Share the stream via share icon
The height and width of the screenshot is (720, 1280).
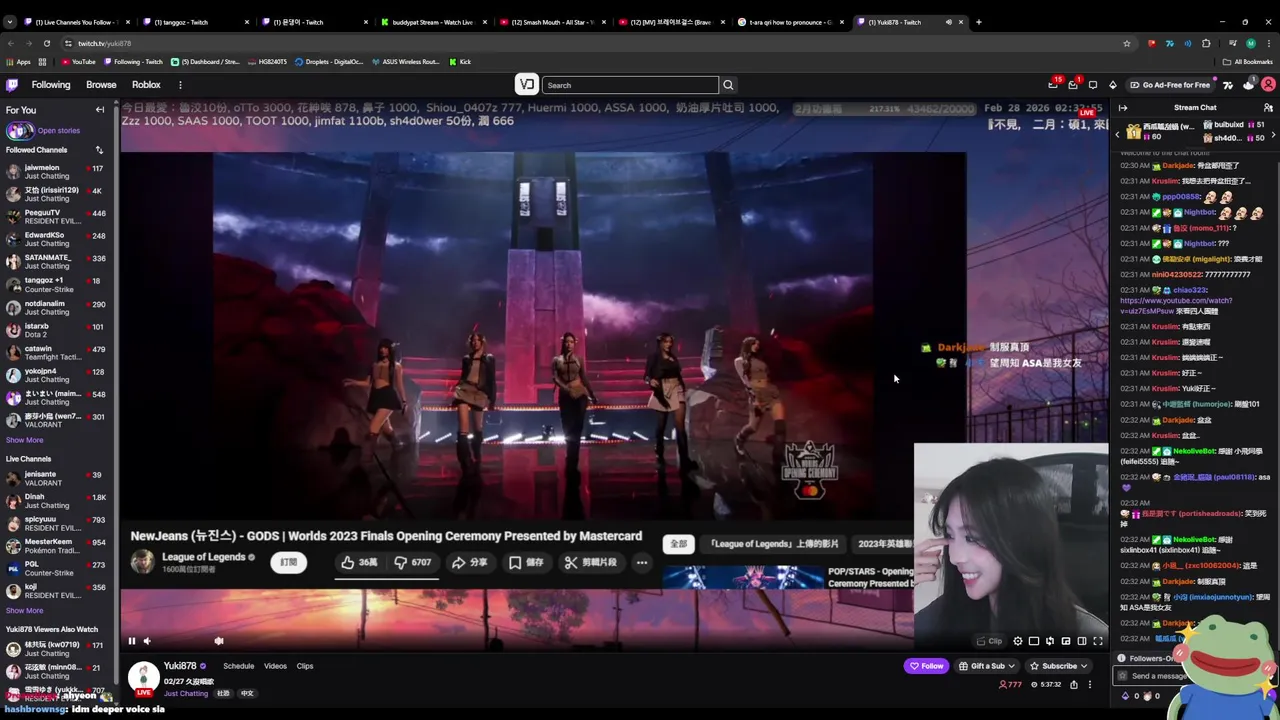pos(1074,685)
